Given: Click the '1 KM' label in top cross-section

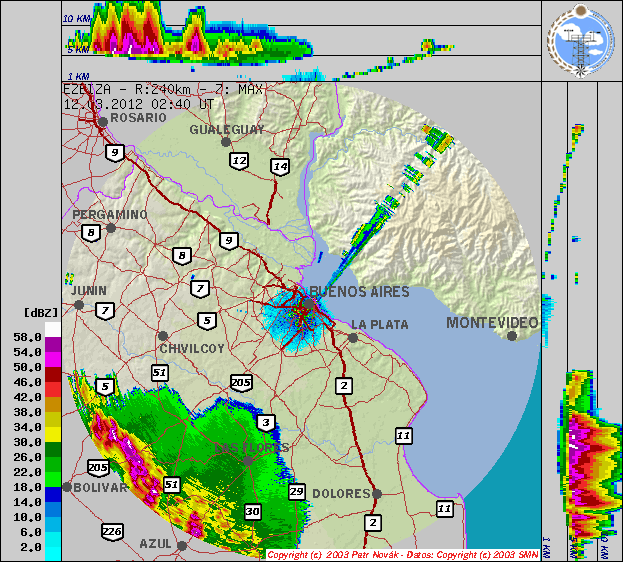Looking at the screenshot, I should [78, 76].
